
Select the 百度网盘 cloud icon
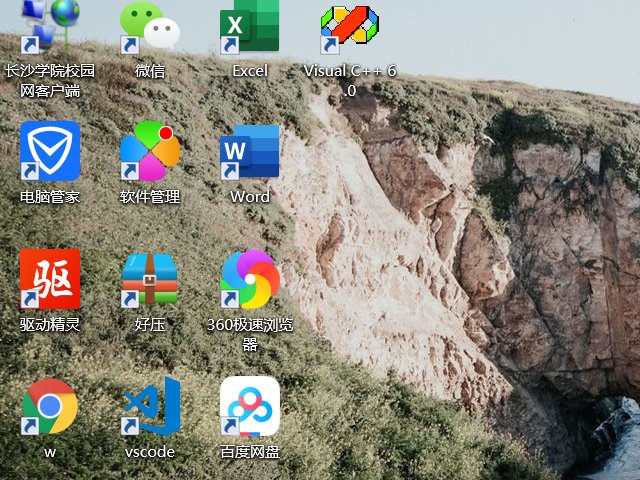click(x=249, y=406)
